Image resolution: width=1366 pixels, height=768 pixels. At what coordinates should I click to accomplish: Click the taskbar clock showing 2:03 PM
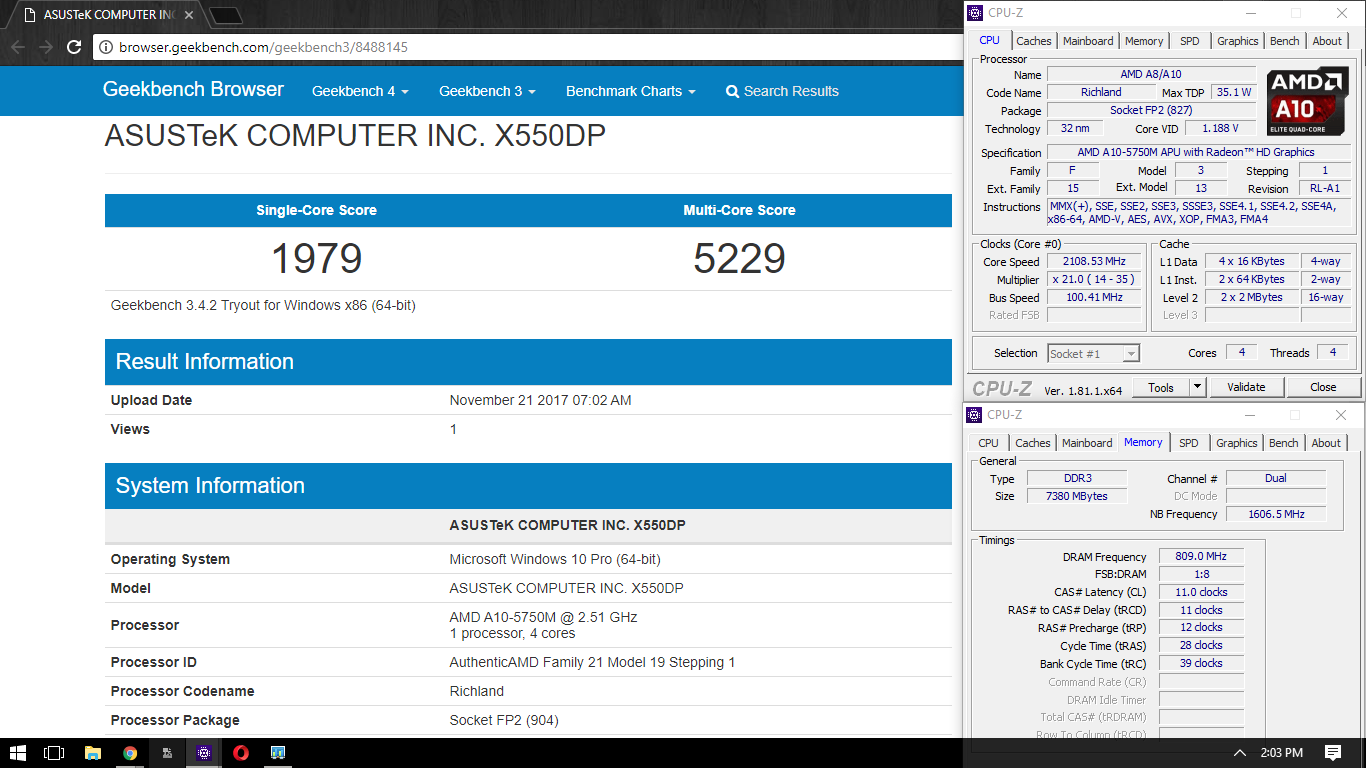pyautogui.click(x=1281, y=753)
